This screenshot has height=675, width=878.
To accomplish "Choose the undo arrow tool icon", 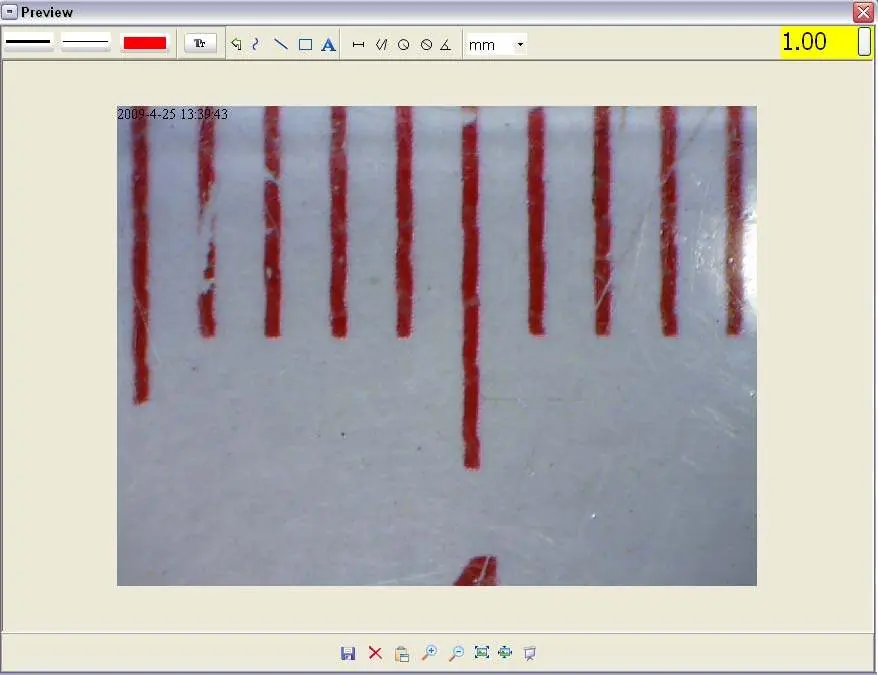I will (x=236, y=44).
